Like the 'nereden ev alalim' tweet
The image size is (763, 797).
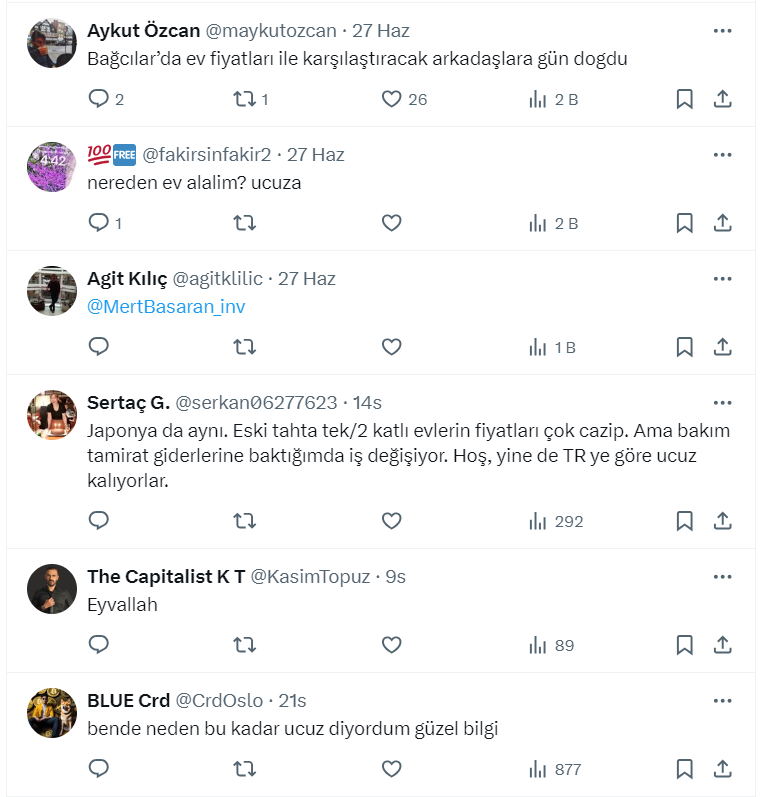coord(392,223)
